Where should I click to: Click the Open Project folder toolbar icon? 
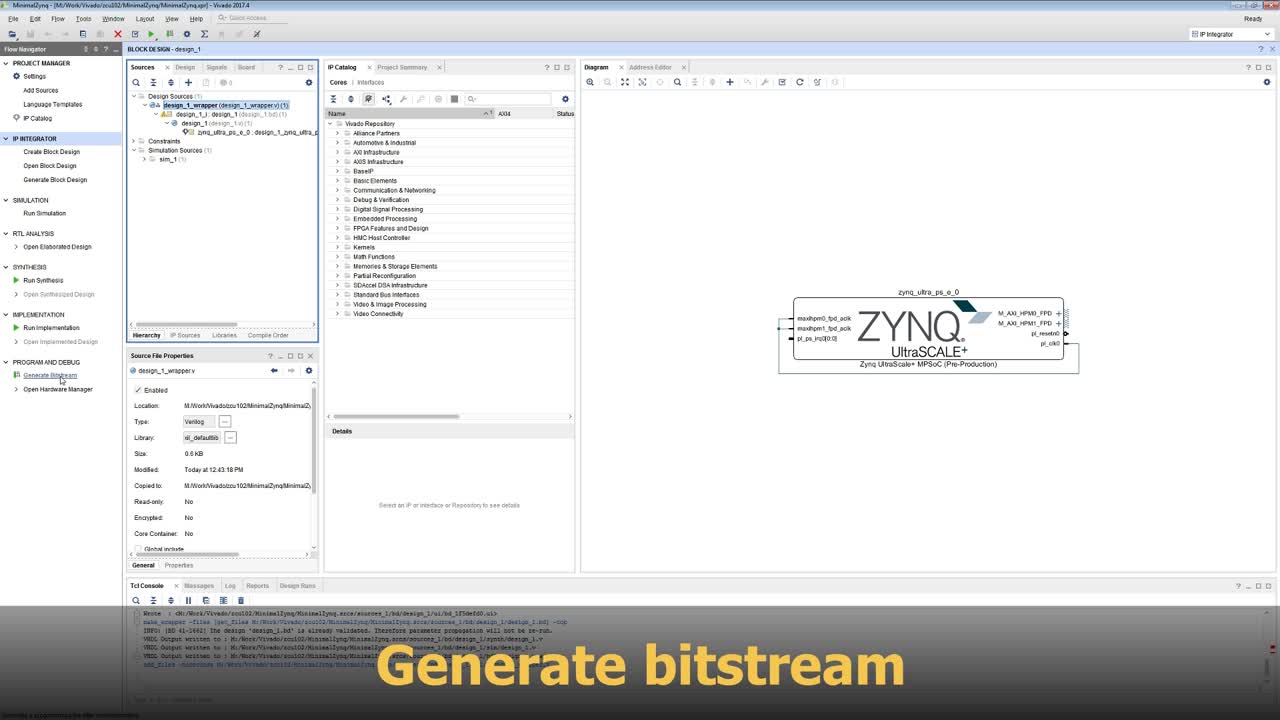click(12, 34)
